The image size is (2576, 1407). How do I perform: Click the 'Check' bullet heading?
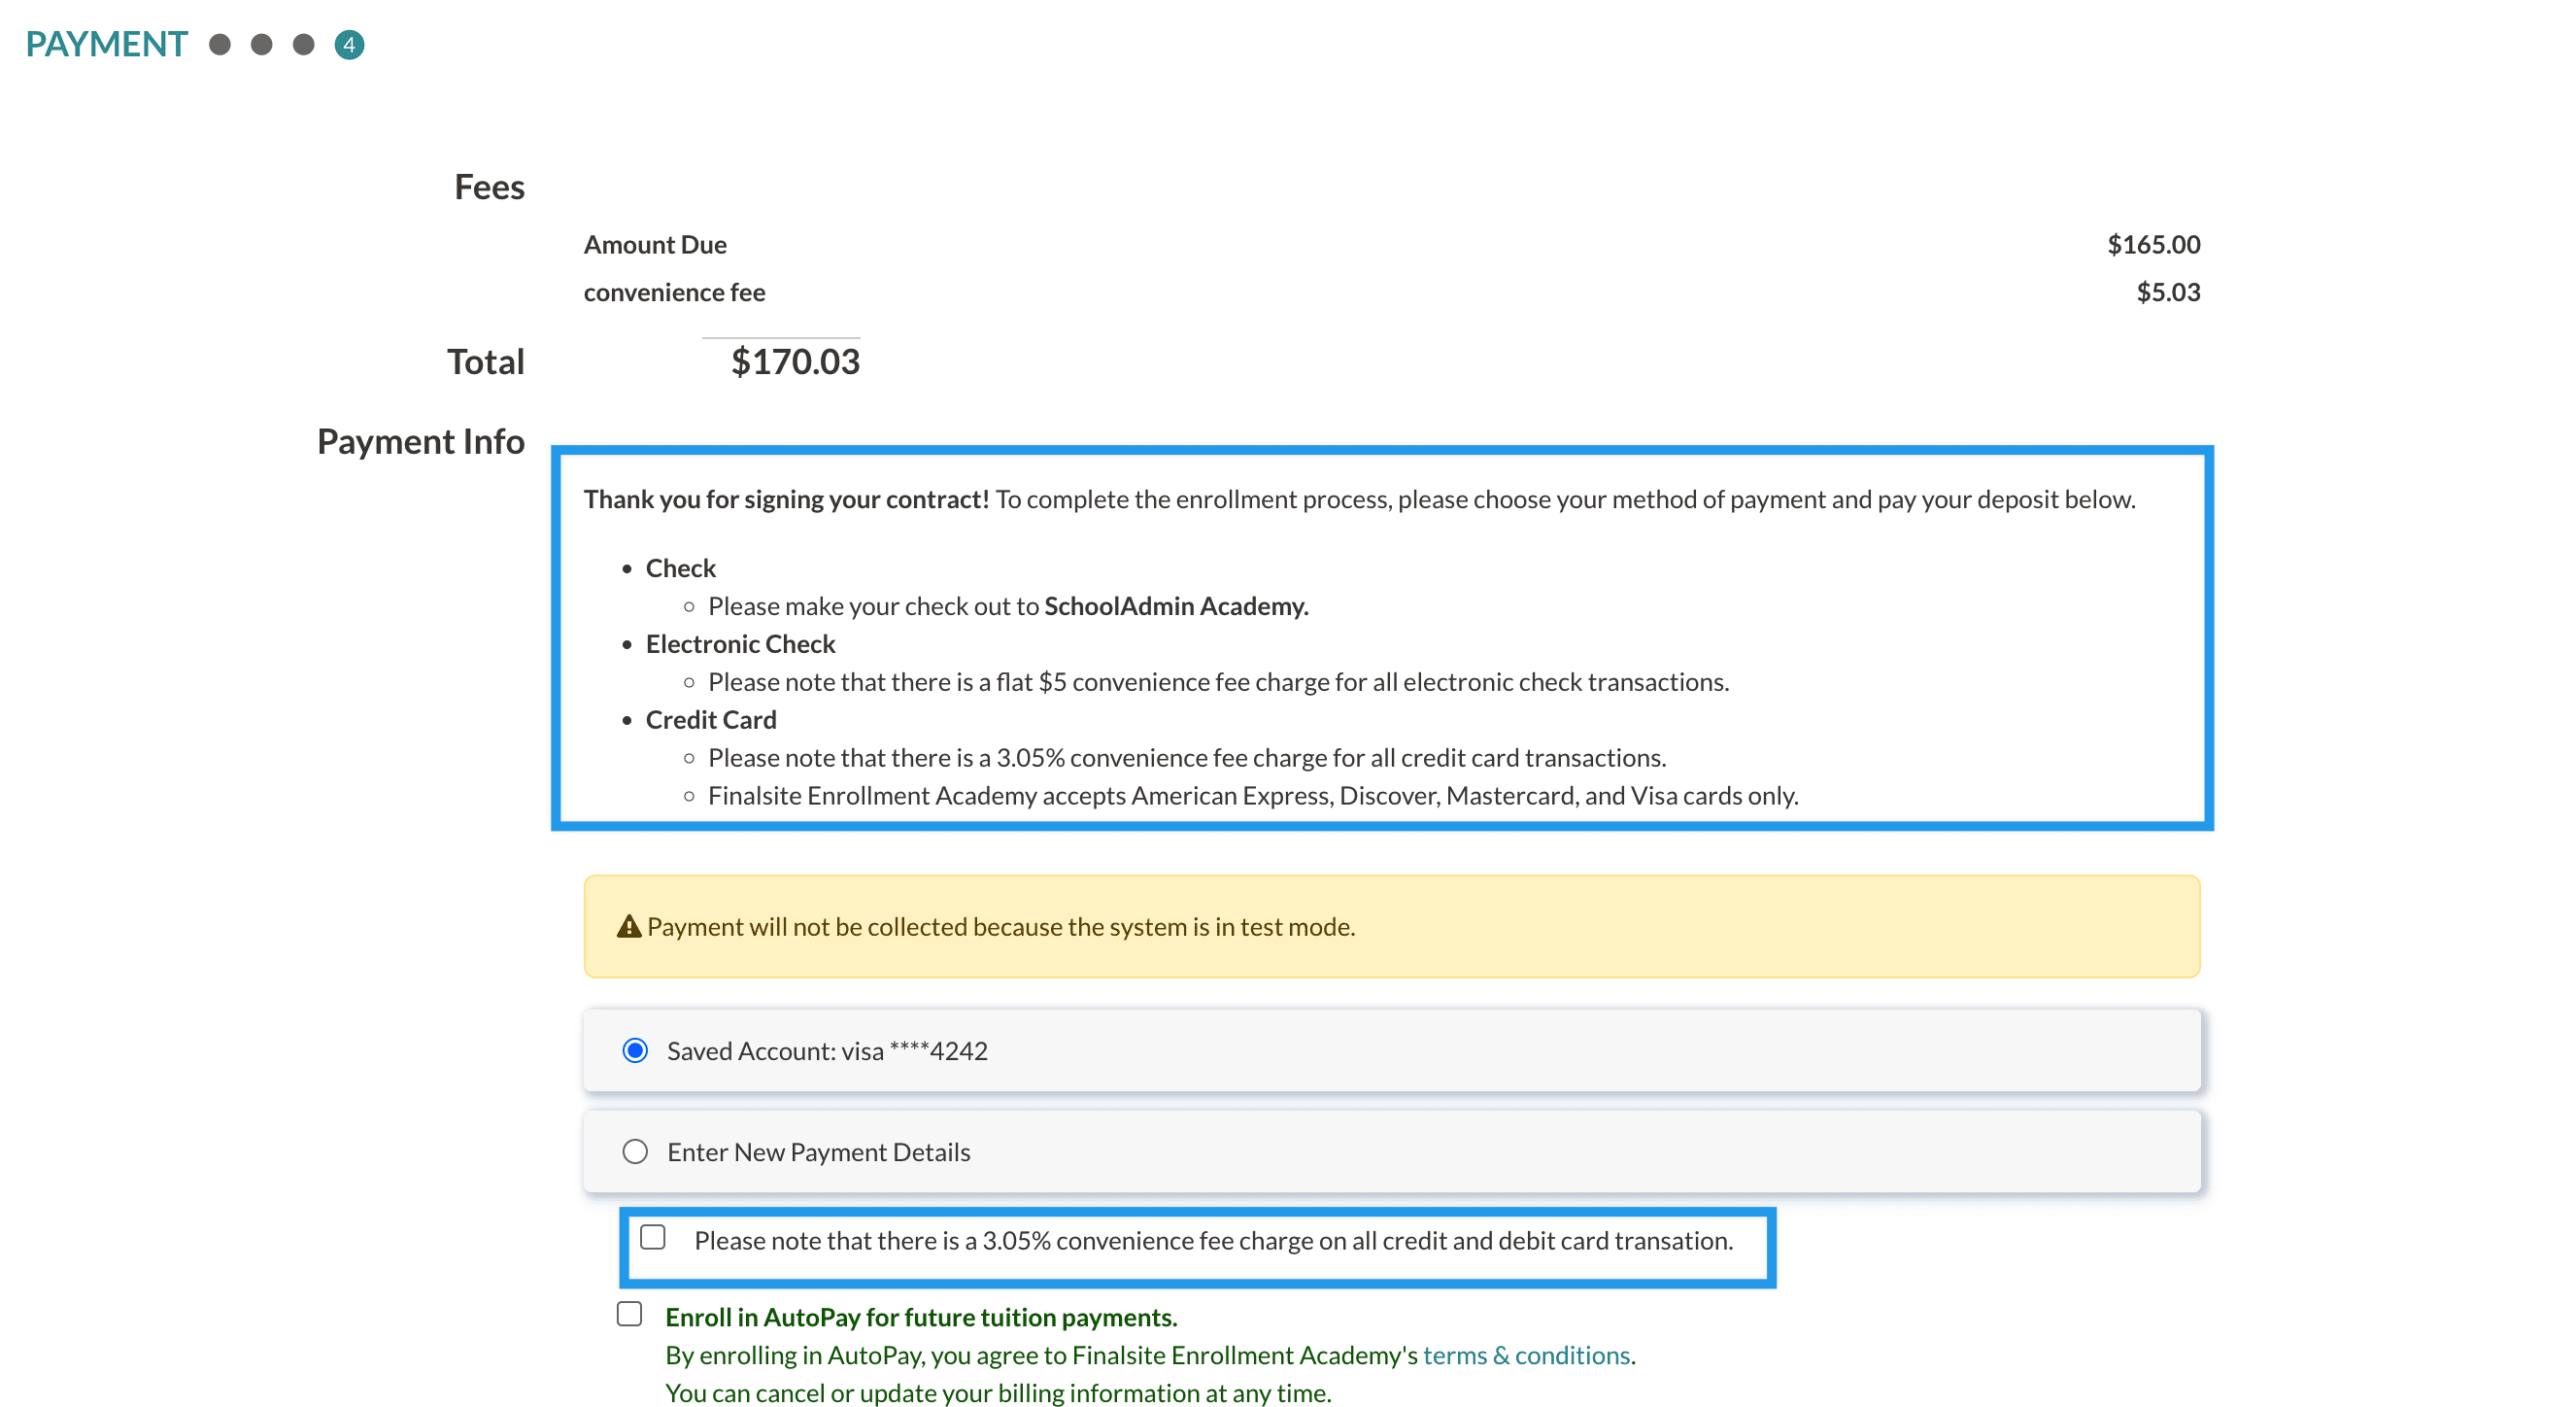click(680, 568)
